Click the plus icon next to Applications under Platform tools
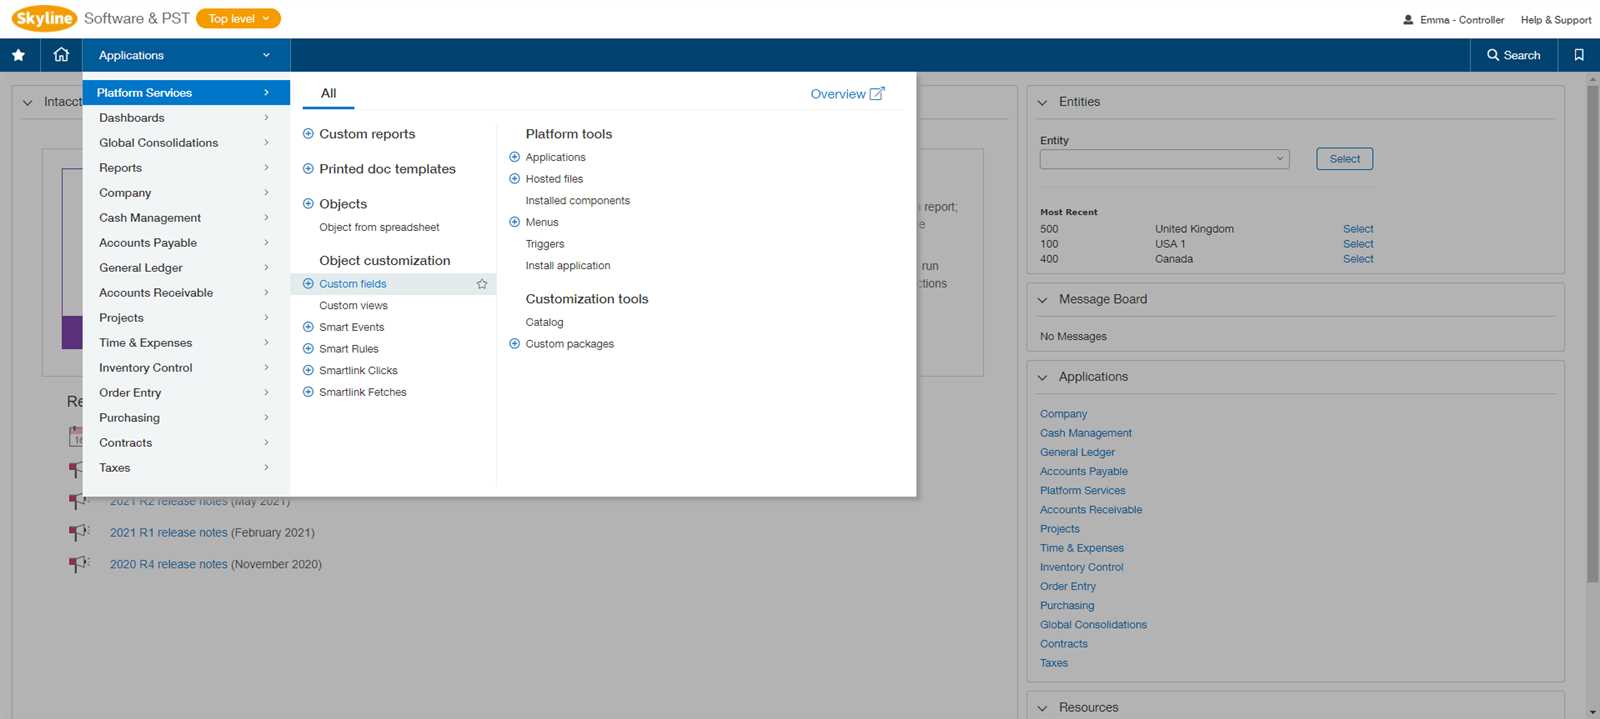 pyautogui.click(x=515, y=157)
